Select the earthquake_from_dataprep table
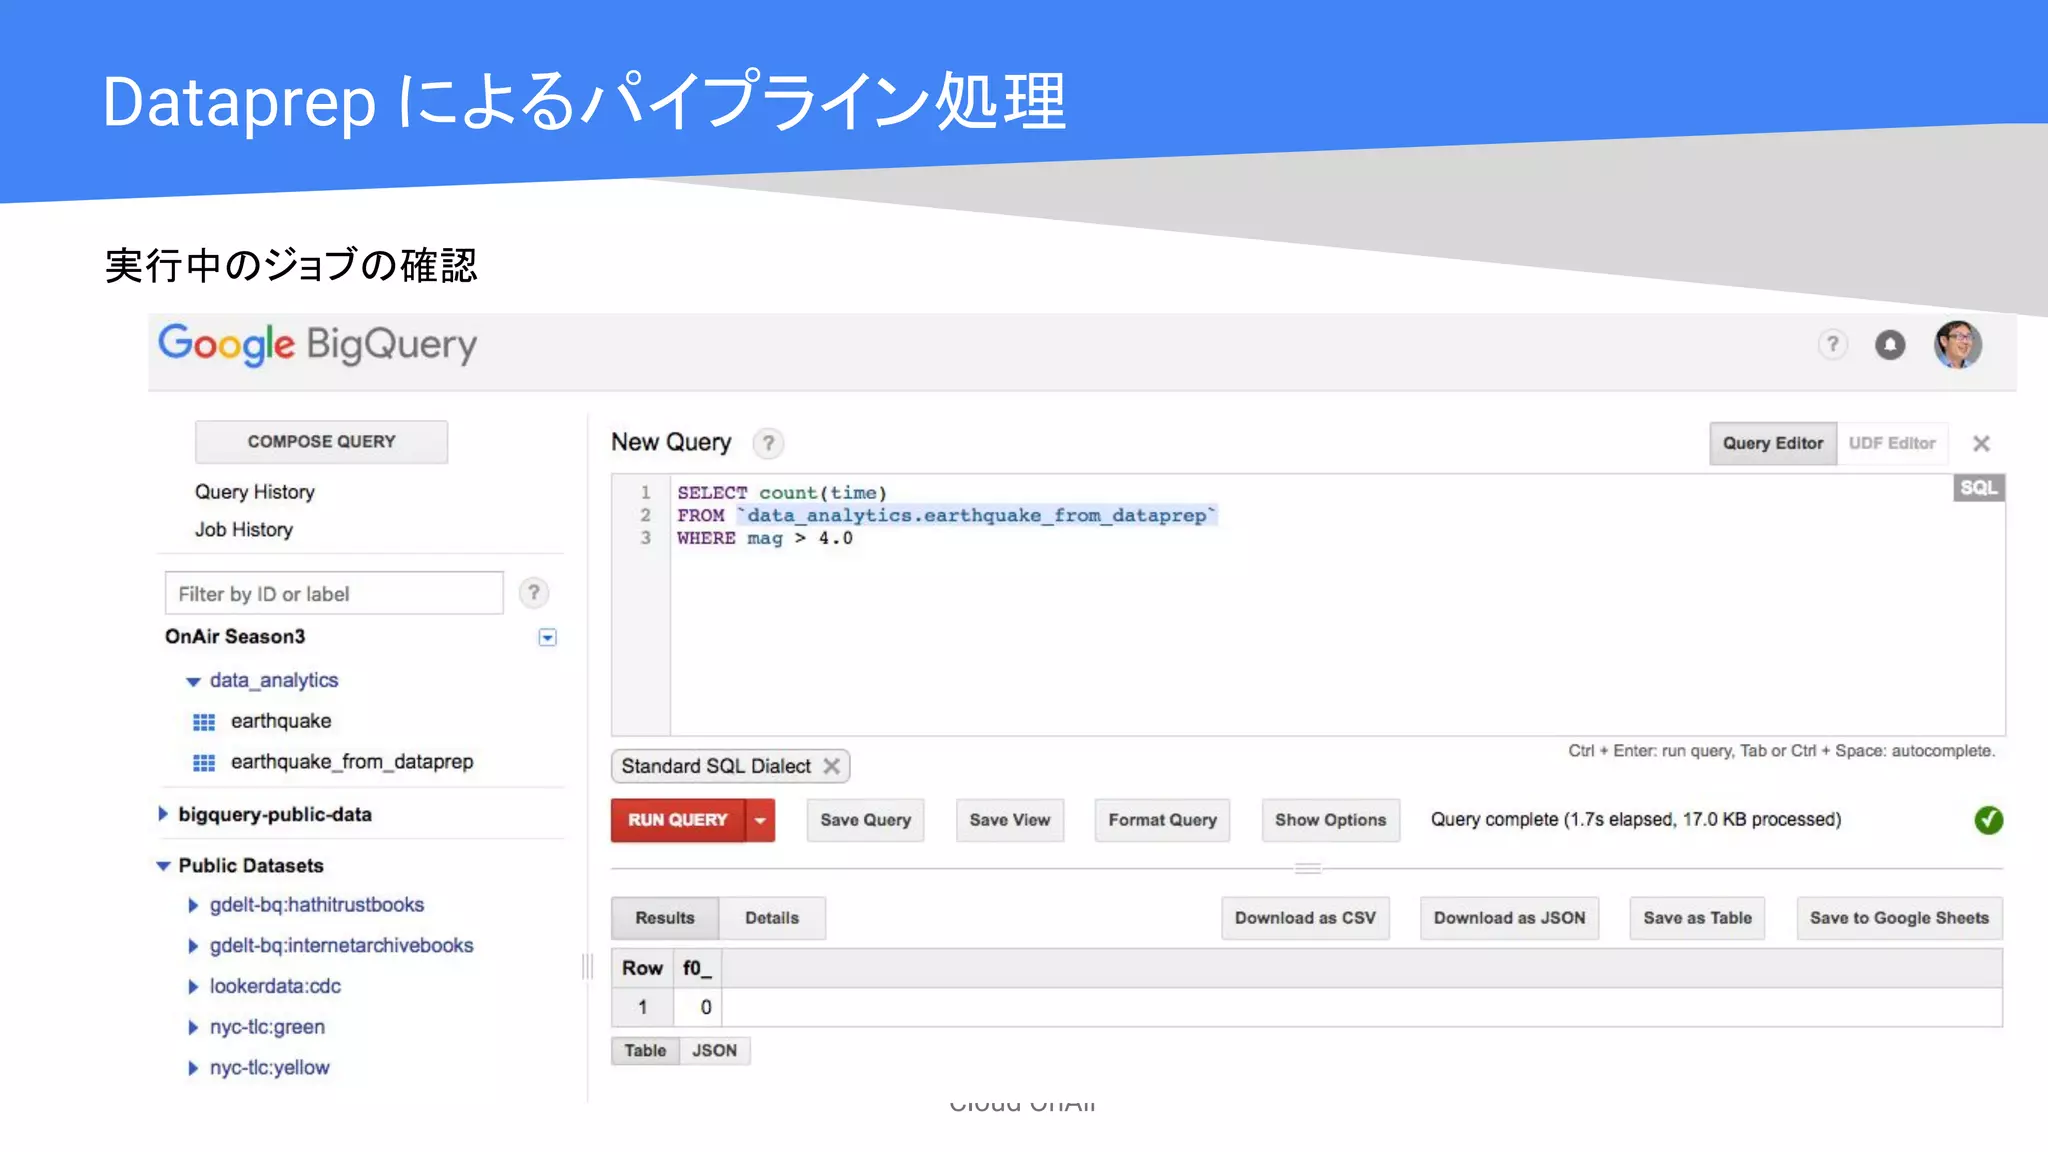 click(352, 763)
